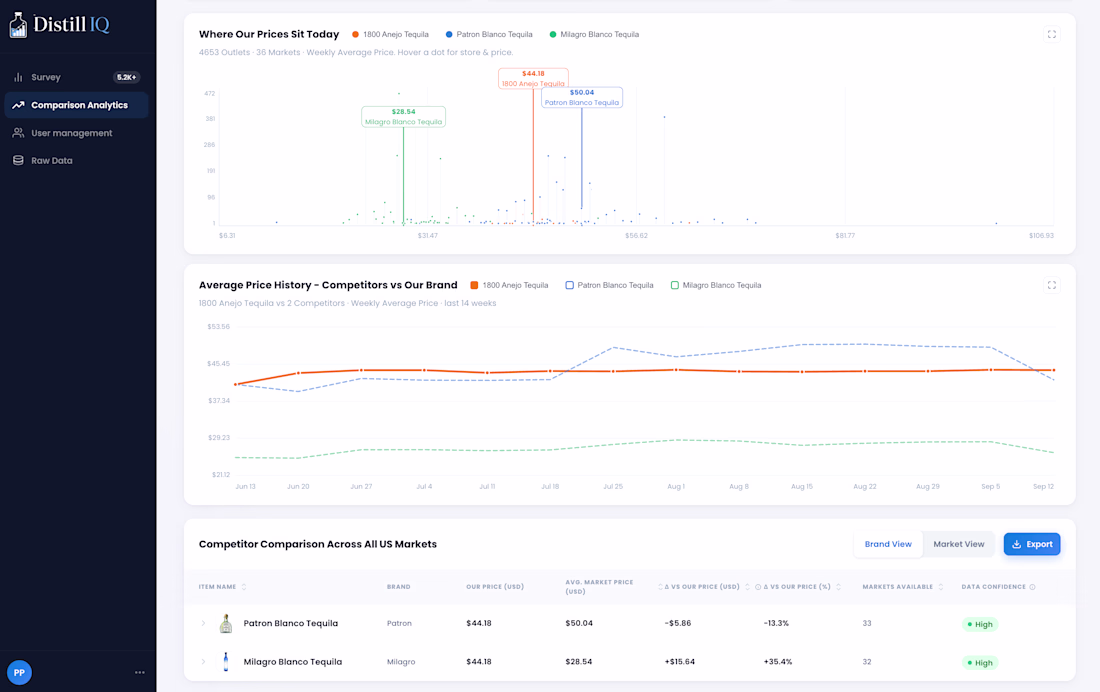Open the Raw Data section
Screen dimensions: 1100x692
click(x=76, y=161)
